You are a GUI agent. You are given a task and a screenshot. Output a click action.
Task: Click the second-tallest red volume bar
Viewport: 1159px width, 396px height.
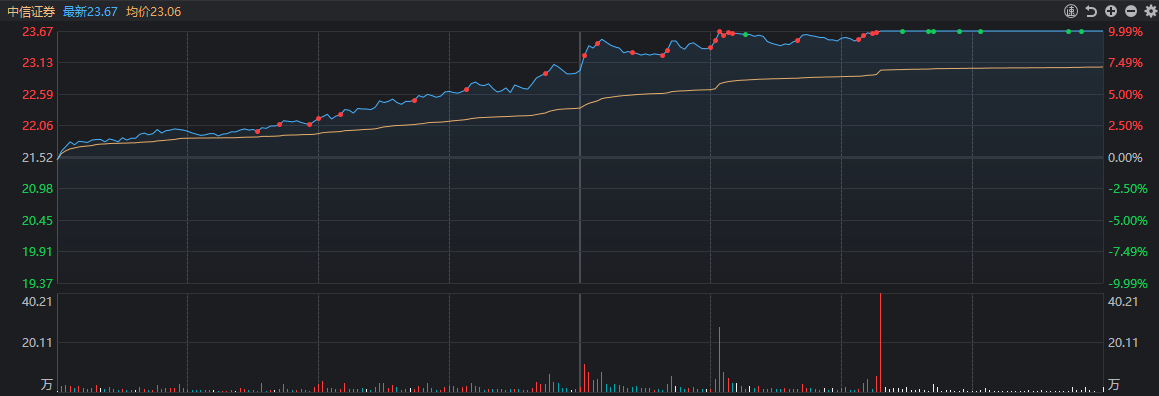pyautogui.click(x=719, y=359)
